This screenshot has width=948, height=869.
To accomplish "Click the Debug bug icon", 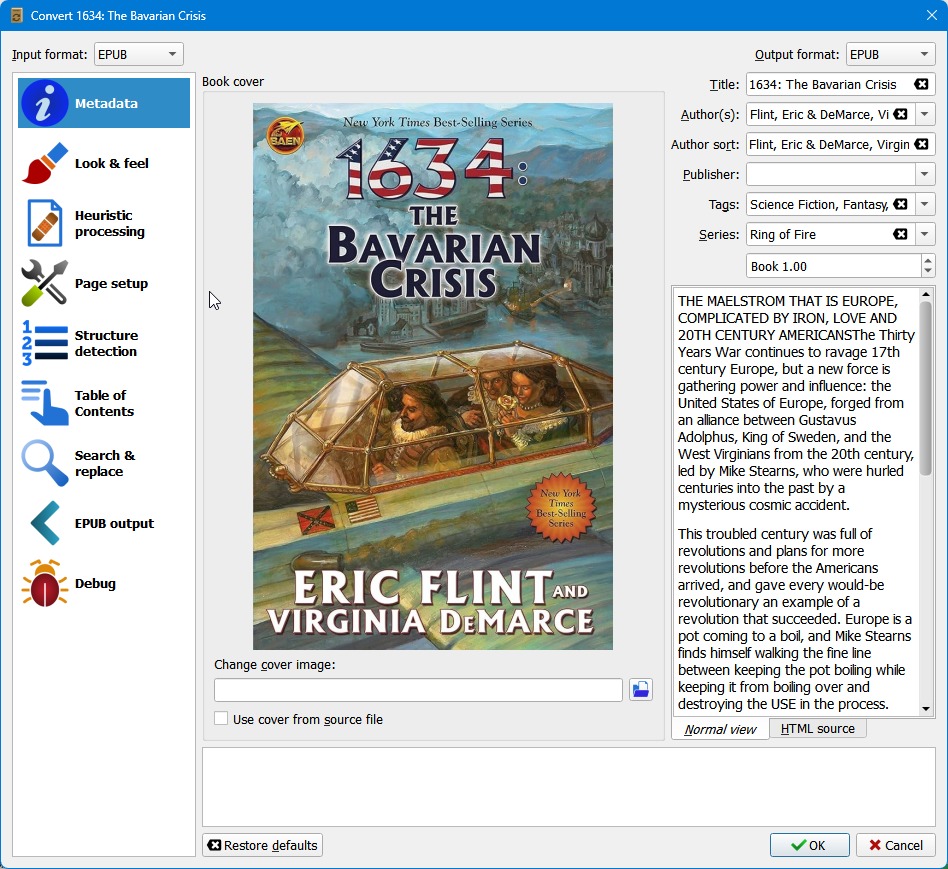I will [44, 583].
